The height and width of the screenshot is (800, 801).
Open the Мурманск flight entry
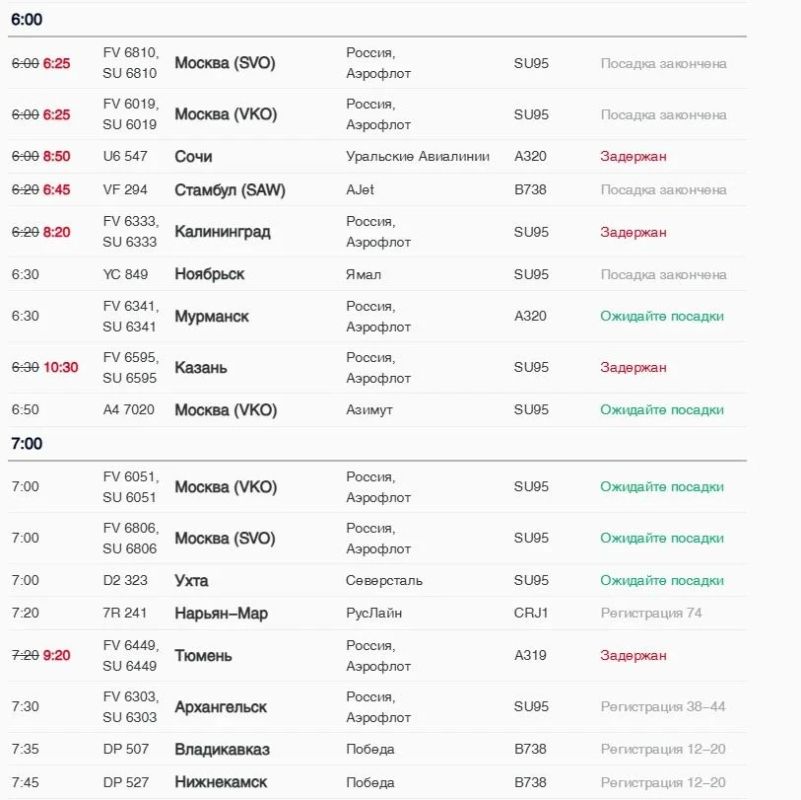(x=377, y=316)
